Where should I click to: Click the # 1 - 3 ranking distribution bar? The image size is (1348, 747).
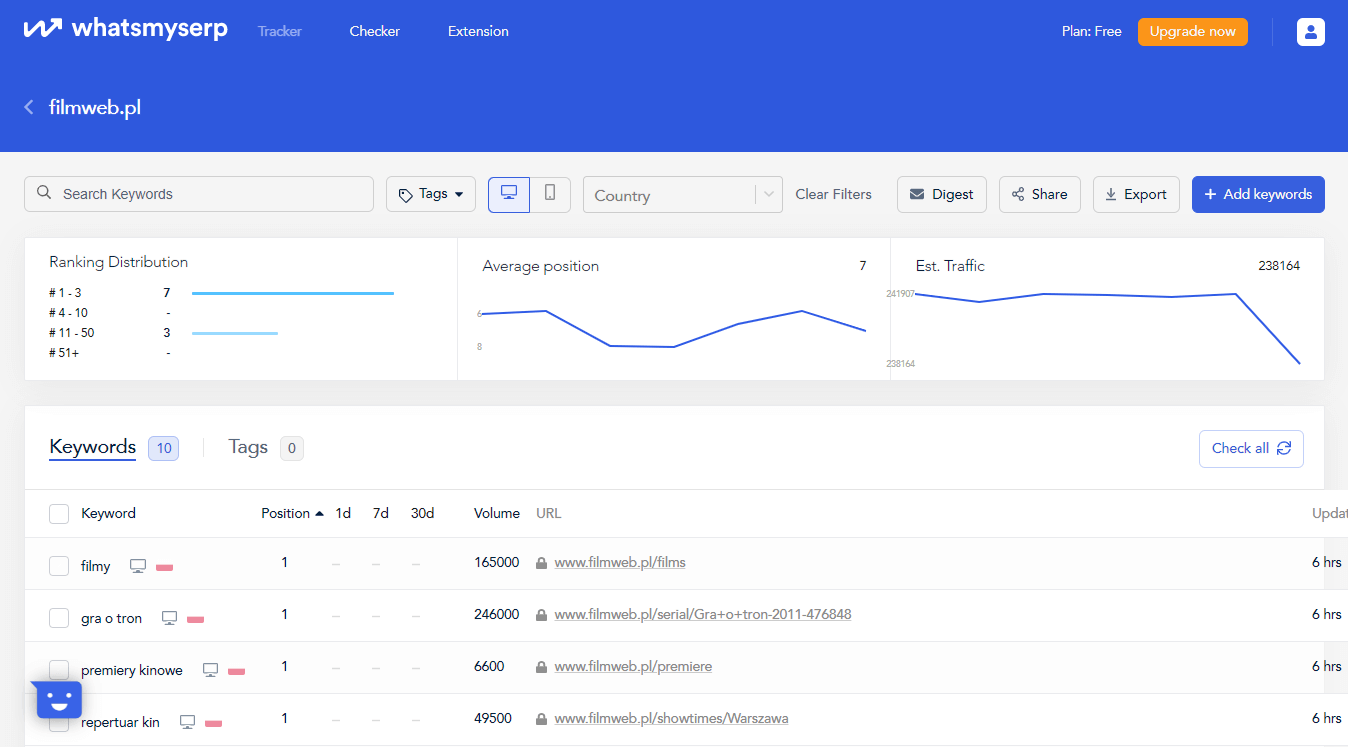[x=293, y=293]
